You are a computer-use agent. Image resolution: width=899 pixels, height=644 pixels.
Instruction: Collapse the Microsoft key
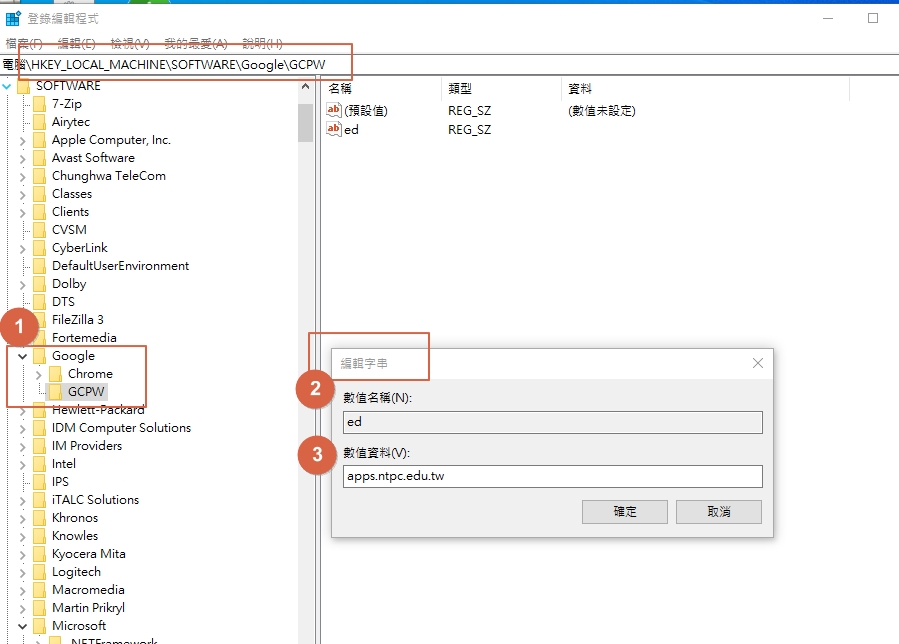pos(22,626)
